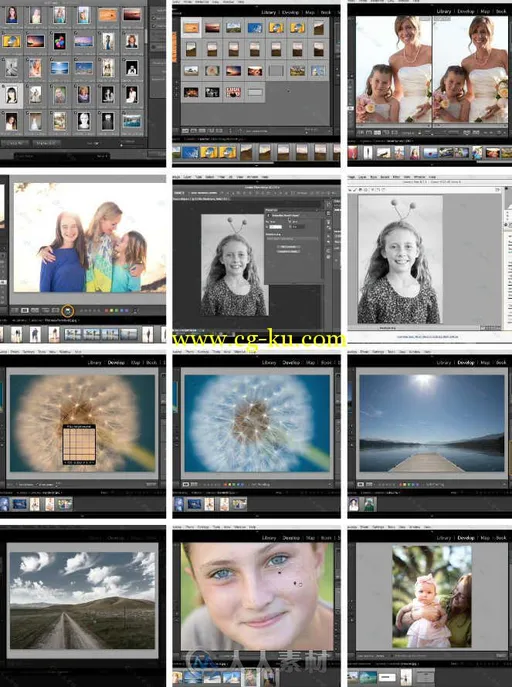The image size is (512, 687).
Task: Select before/after icon under lake photo
Action: pyautogui.click(x=369, y=485)
